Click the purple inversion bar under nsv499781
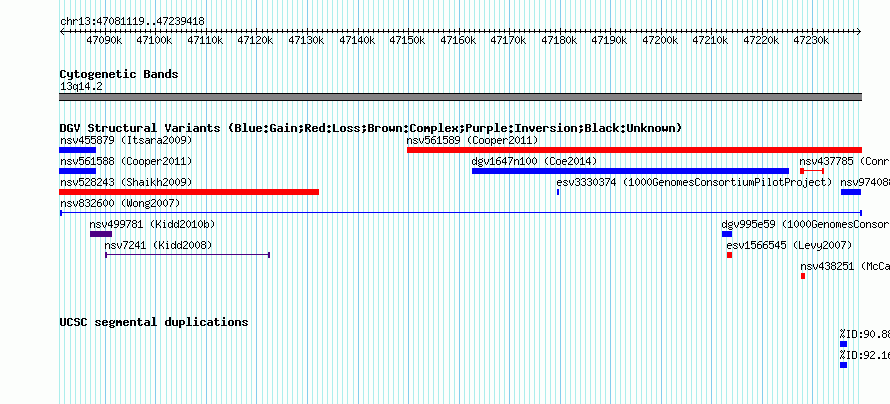This screenshot has height=404, width=890. [x=101, y=234]
